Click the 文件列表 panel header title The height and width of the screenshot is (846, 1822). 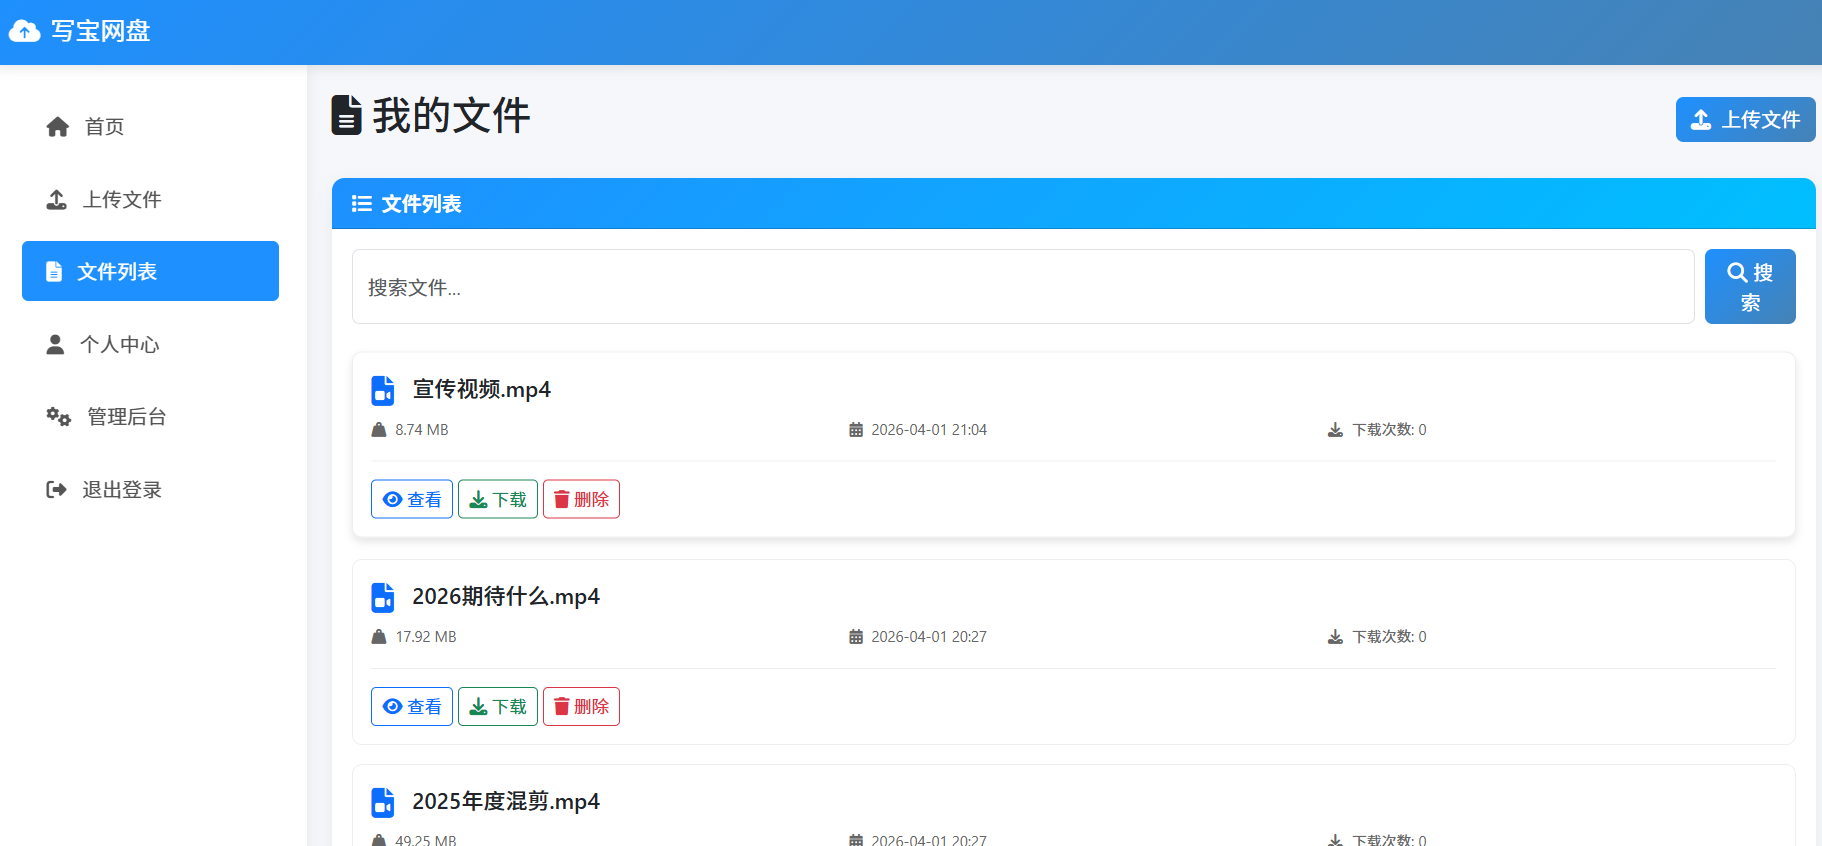click(x=421, y=204)
